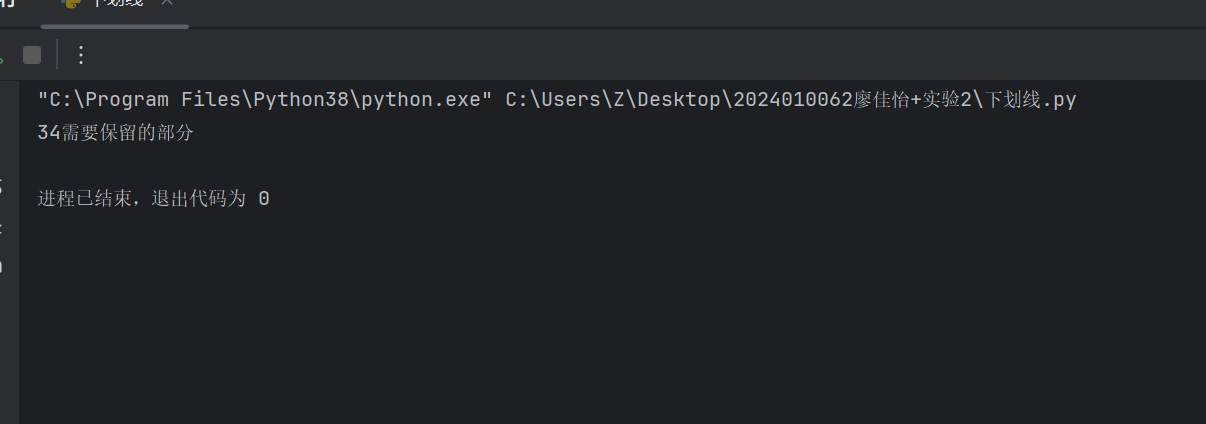The height and width of the screenshot is (424, 1206).
Task: Click the Python file icon on the 下划线 tab
Action: tap(69, 3)
